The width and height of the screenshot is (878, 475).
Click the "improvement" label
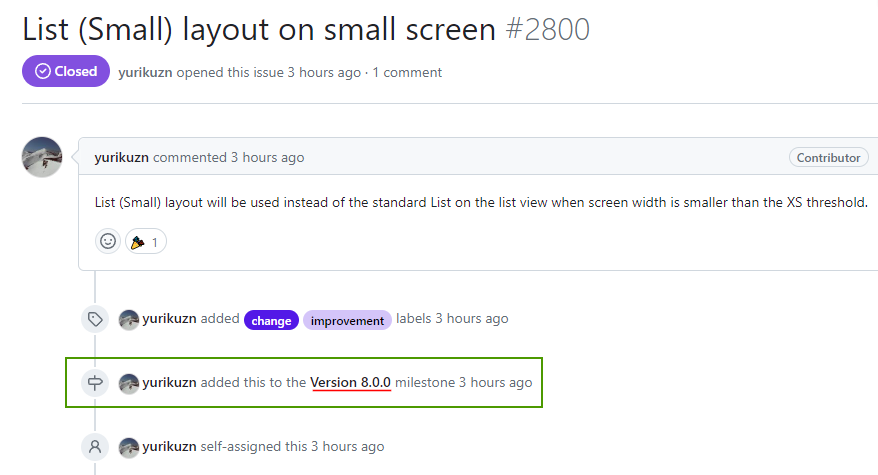[x=347, y=320]
